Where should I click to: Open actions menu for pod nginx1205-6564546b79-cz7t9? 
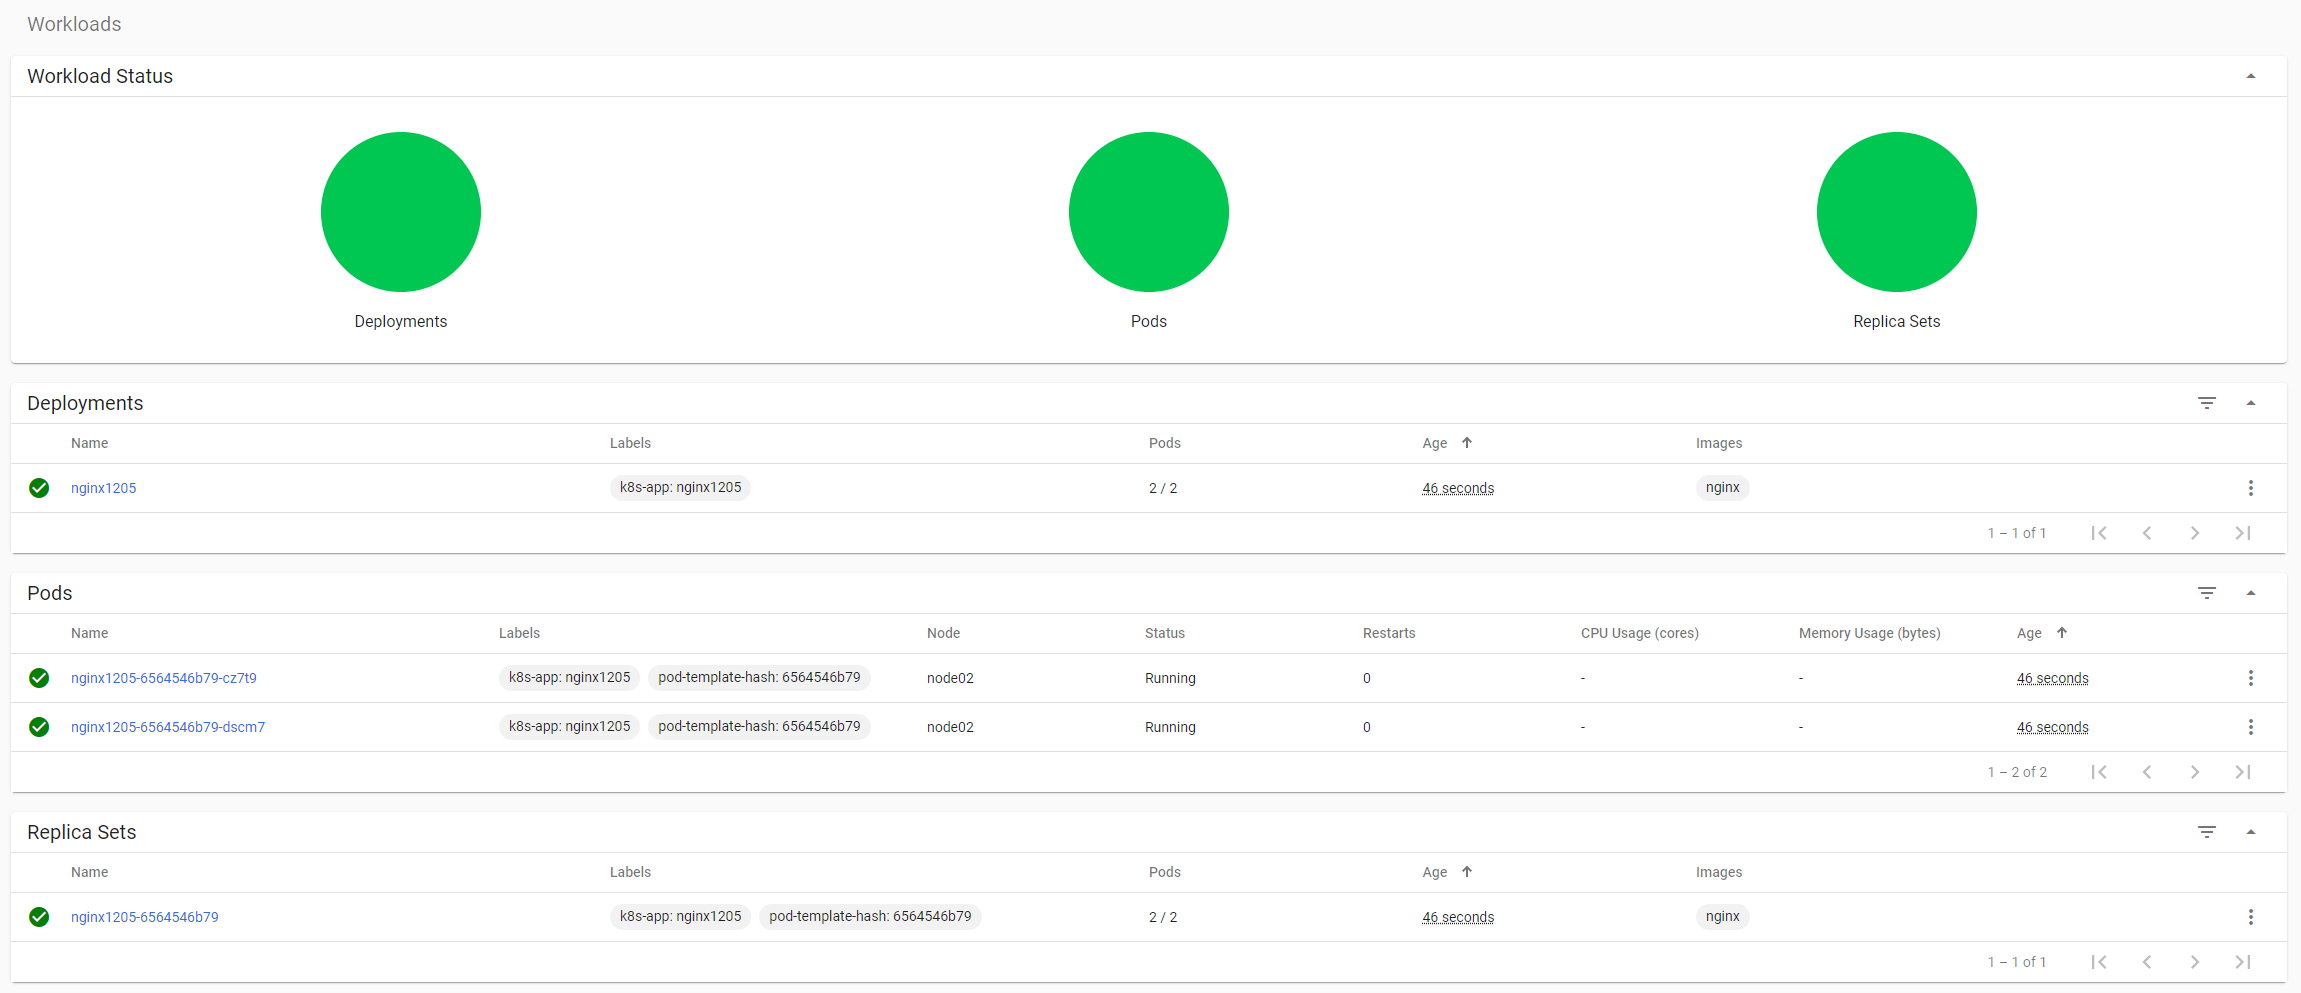2250,678
